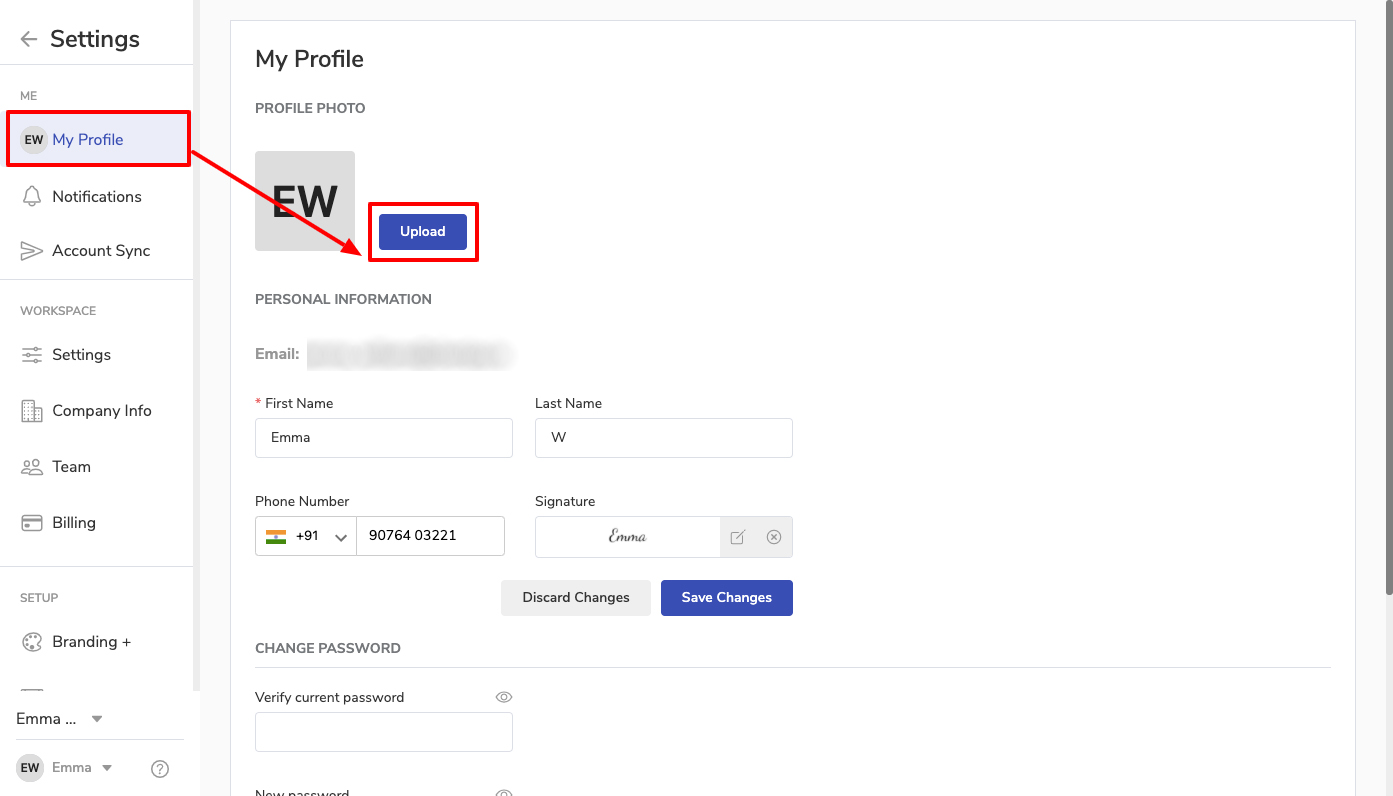Click the Account Sync paper plane icon

32,251
